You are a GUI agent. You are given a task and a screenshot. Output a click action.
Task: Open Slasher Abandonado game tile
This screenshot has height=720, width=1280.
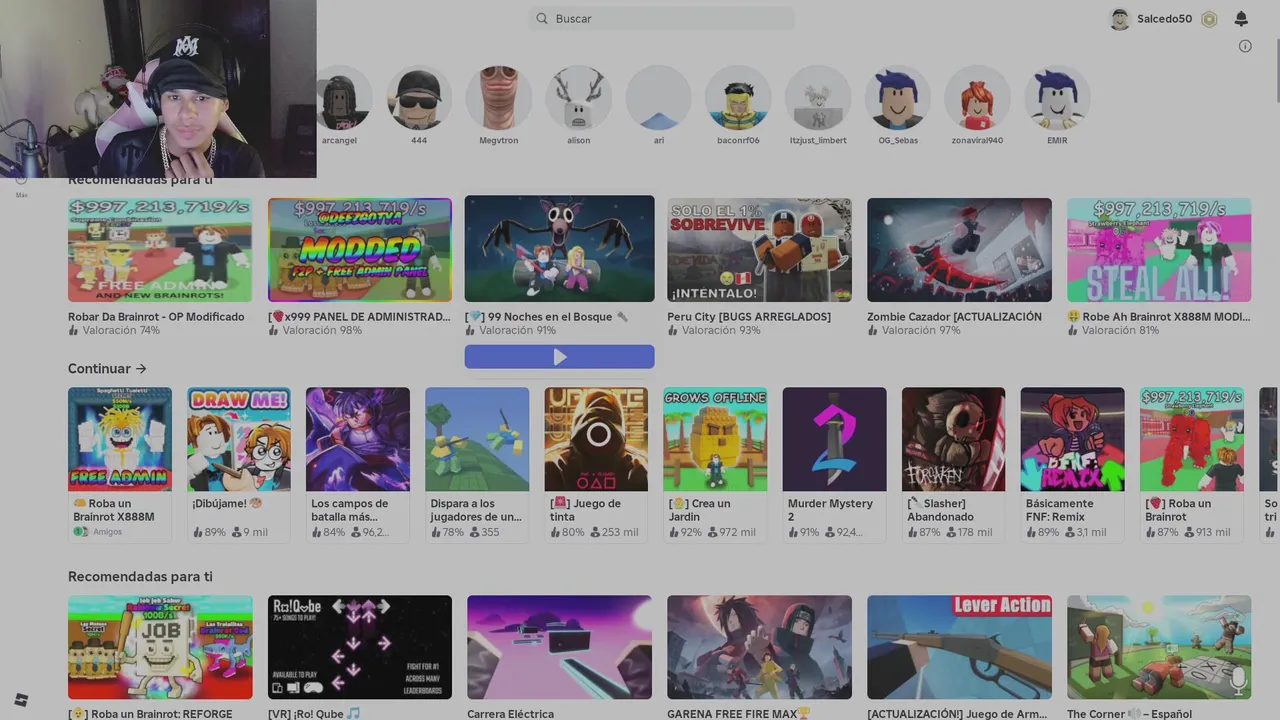954,464
